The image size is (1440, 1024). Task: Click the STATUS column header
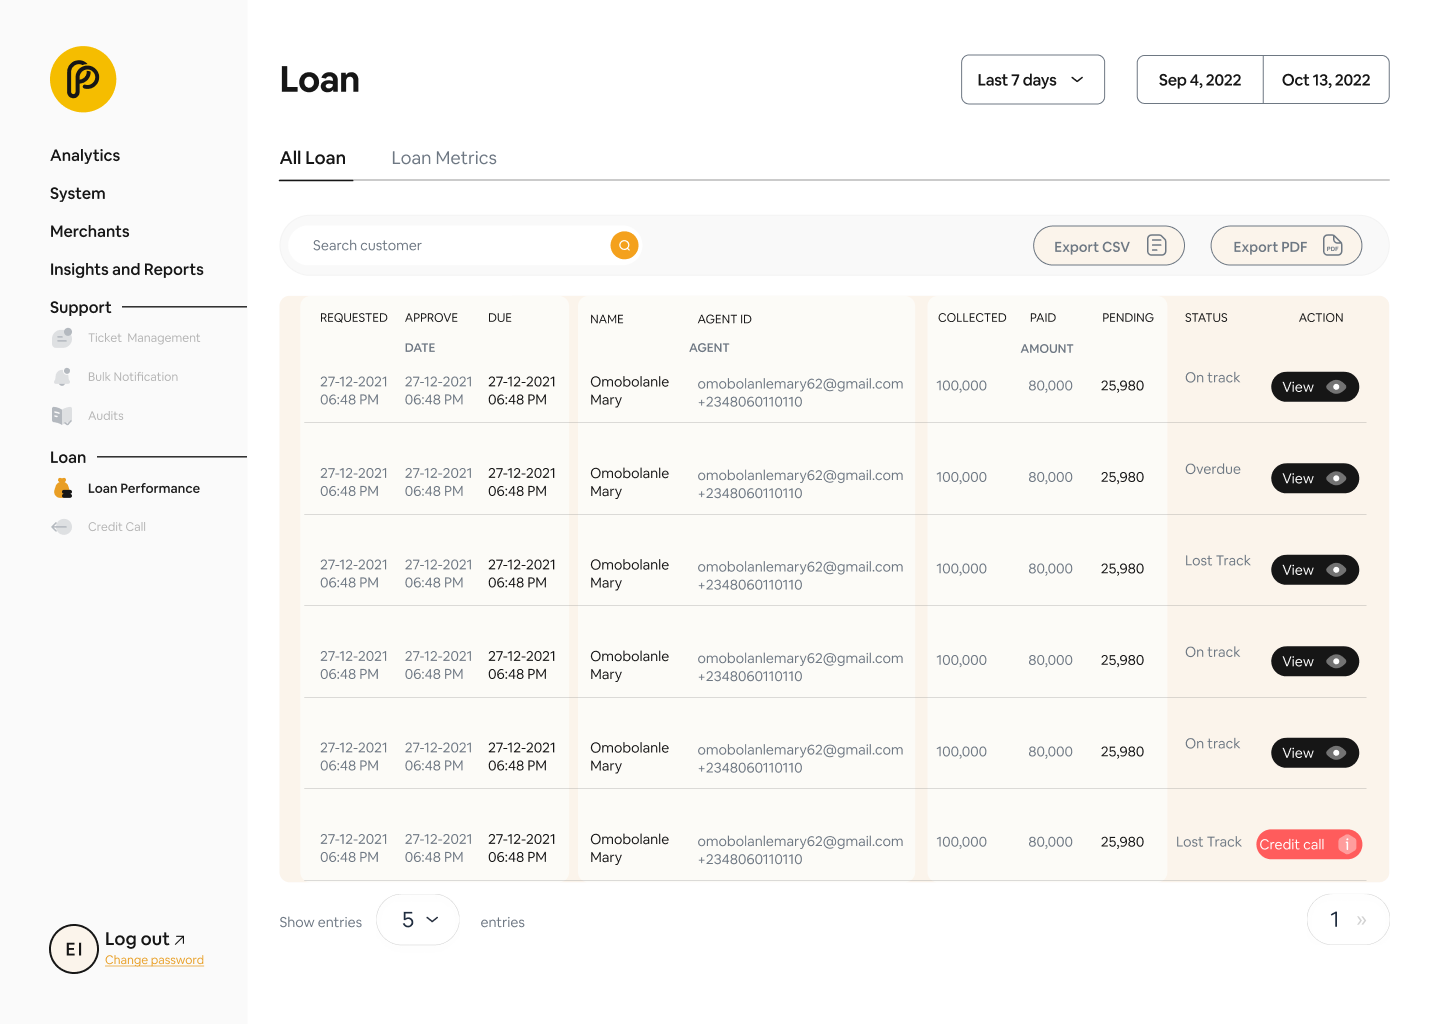(x=1206, y=318)
